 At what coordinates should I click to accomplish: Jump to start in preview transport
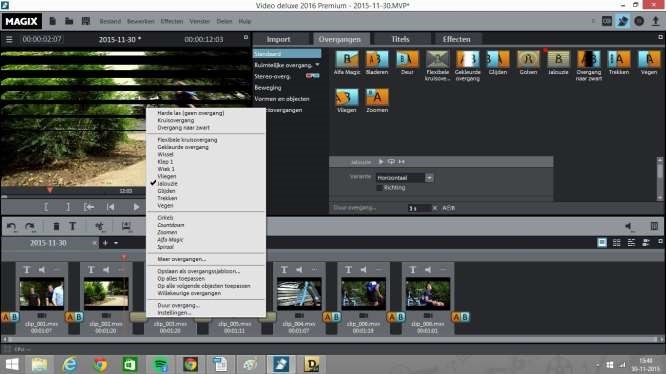[110, 207]
